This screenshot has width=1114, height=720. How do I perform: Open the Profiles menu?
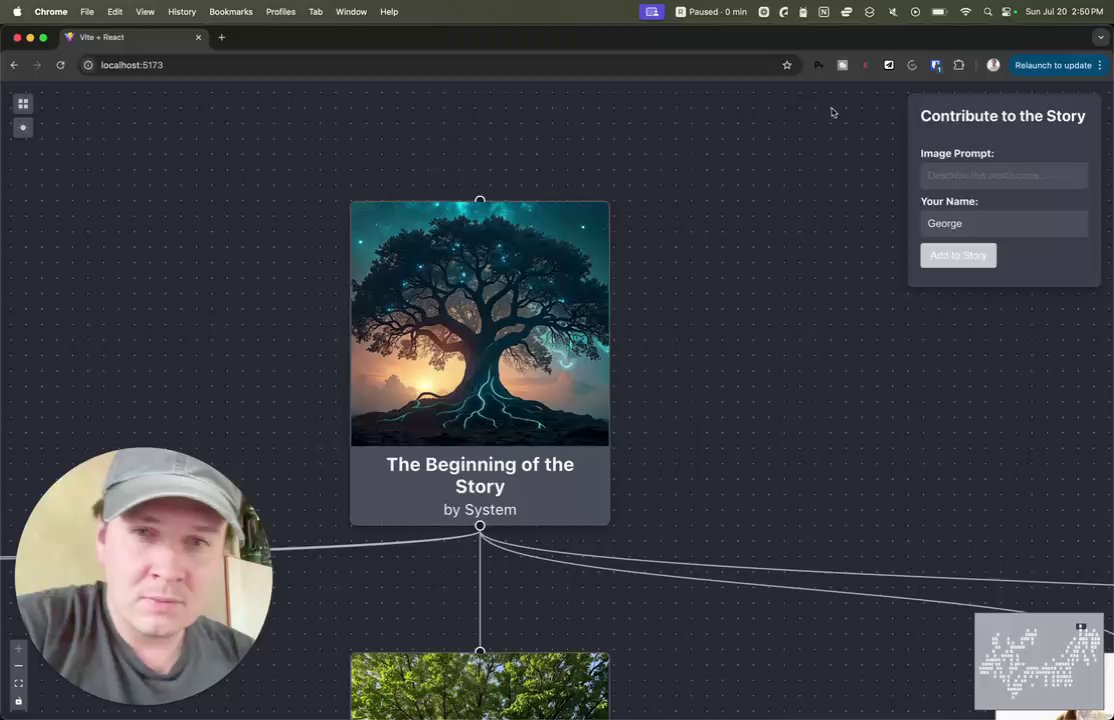tap(281, 11)
